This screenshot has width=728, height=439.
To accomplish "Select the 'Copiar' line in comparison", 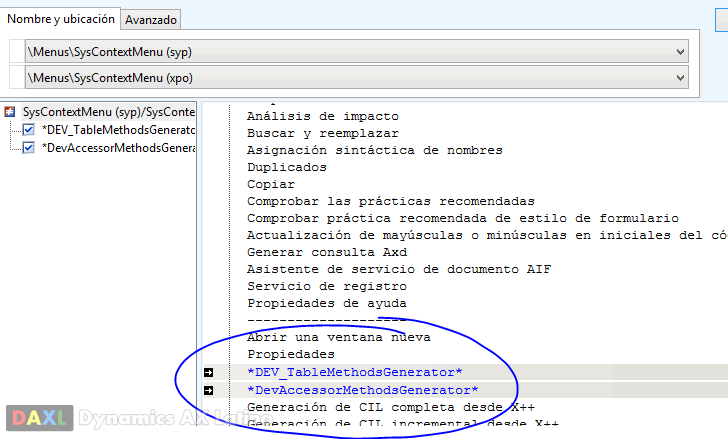I will 271,184.
